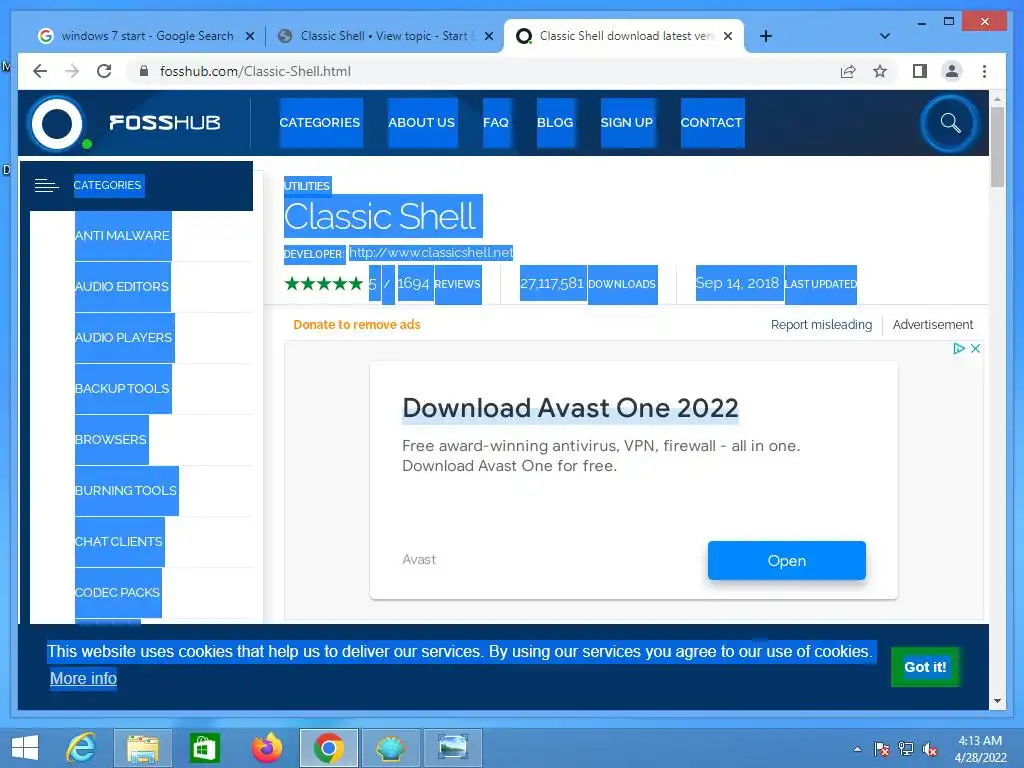Click the network tray icon
Screen dimensions: 1024x768
906,749
